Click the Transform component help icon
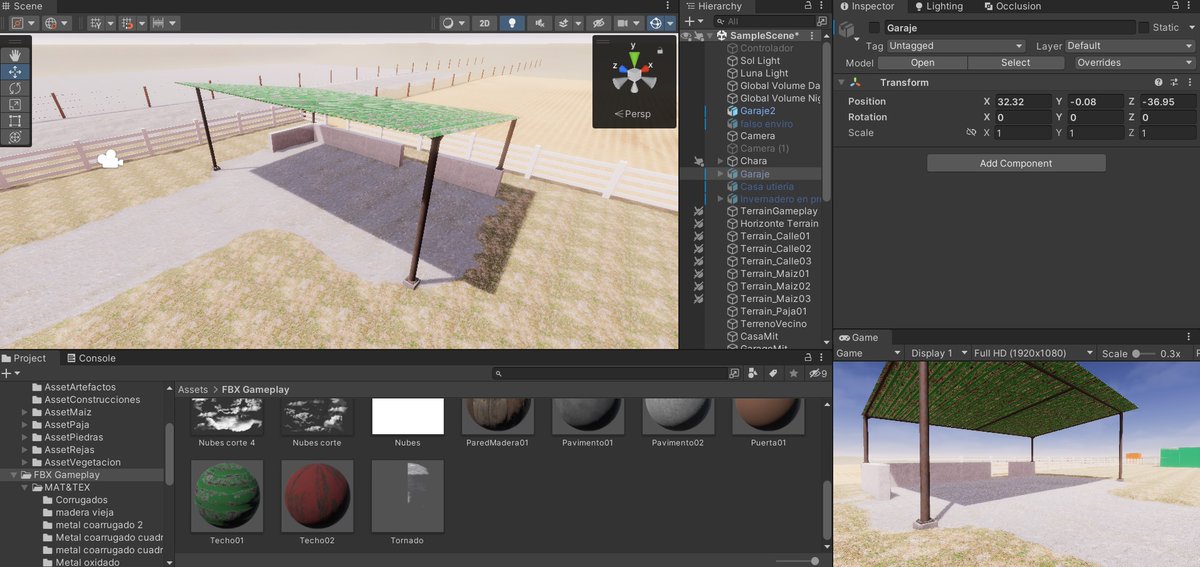Viewport: 1200px width, 567px height. point(1159,83)
